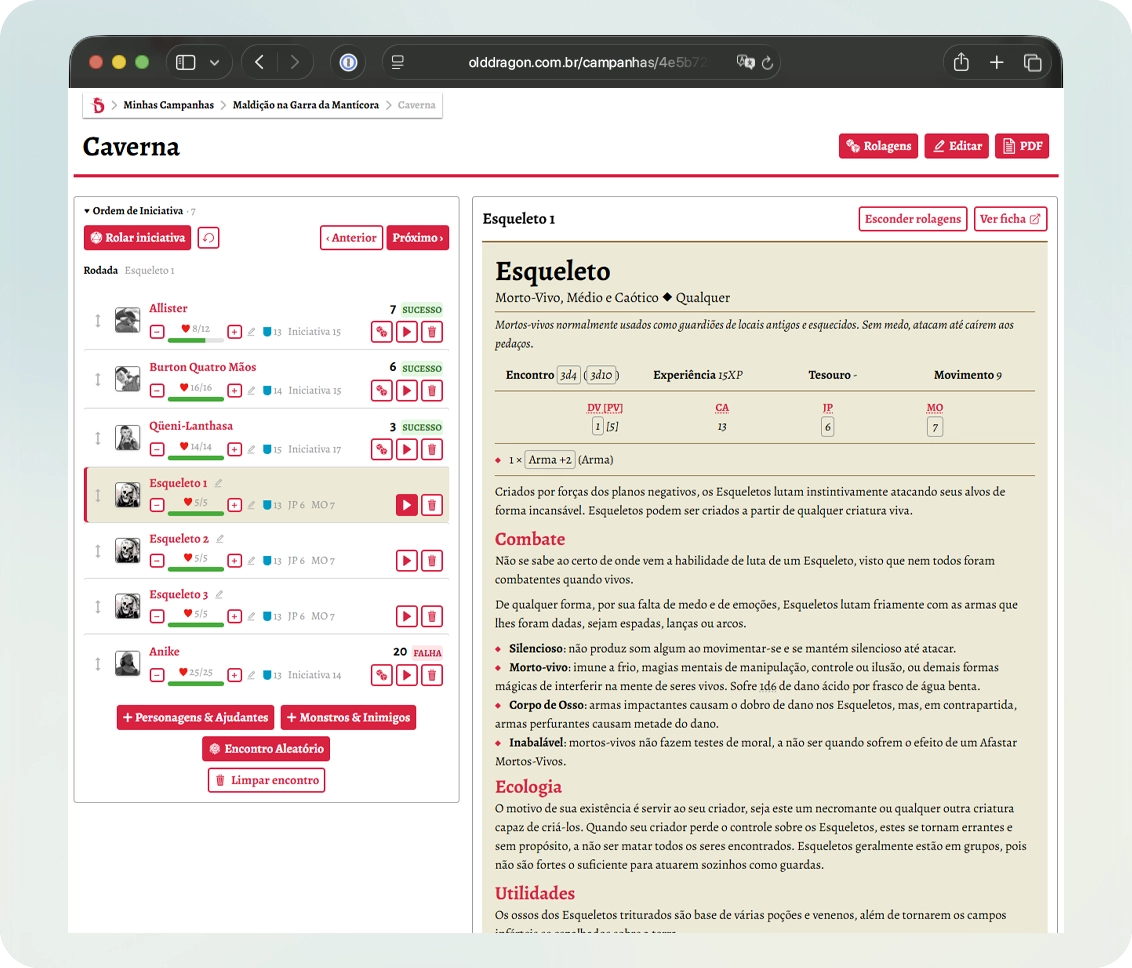Open a new Safari tab with plus icon
The height and width of the screenshot is (968, 1132).
pyautogui.click(x=996, y=63)
